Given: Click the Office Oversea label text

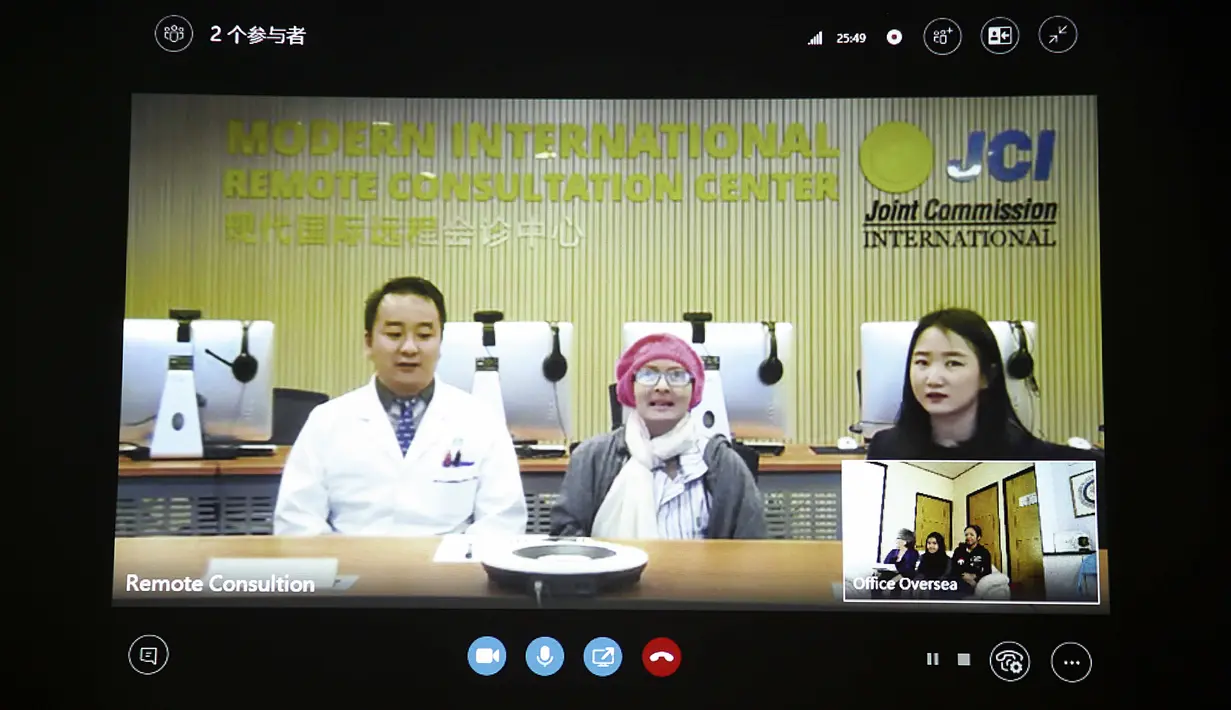Looking at the screenshot, I should coord(905,583).
